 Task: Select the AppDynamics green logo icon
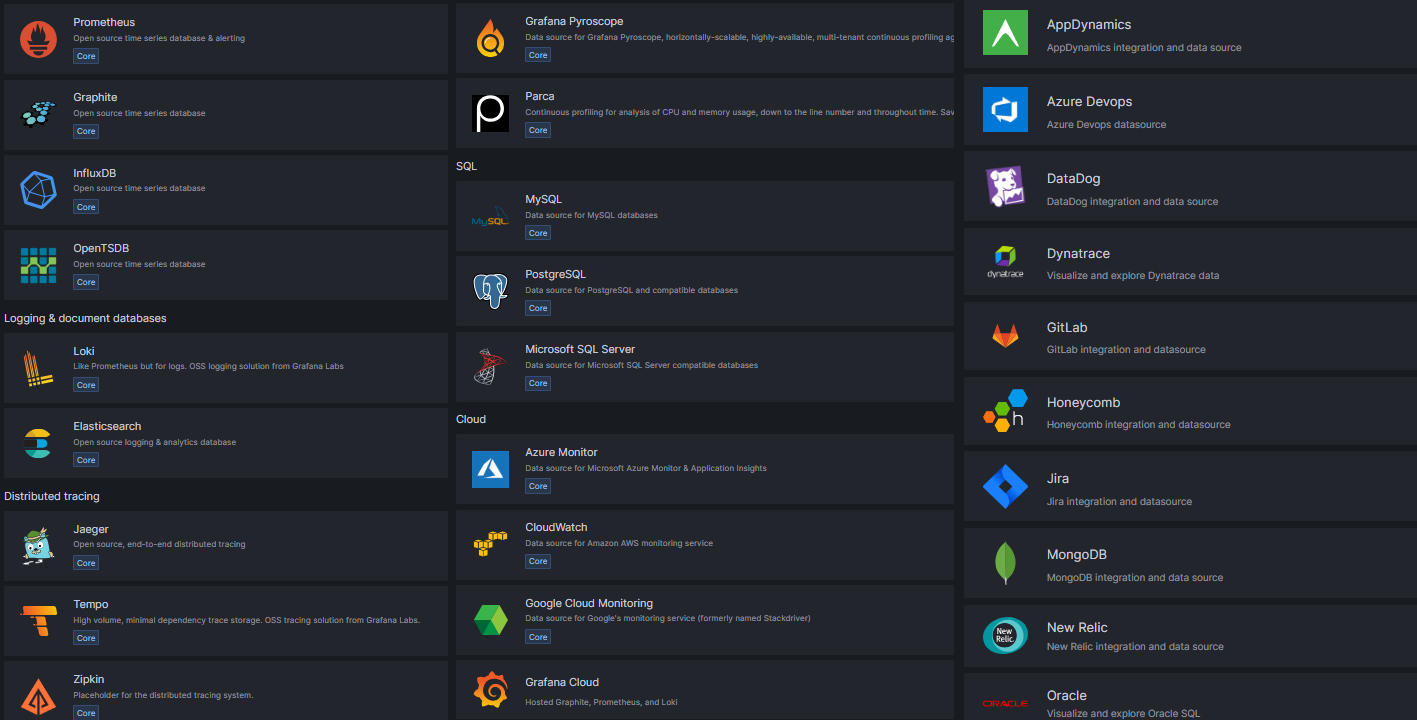[x=1005, y=32]
